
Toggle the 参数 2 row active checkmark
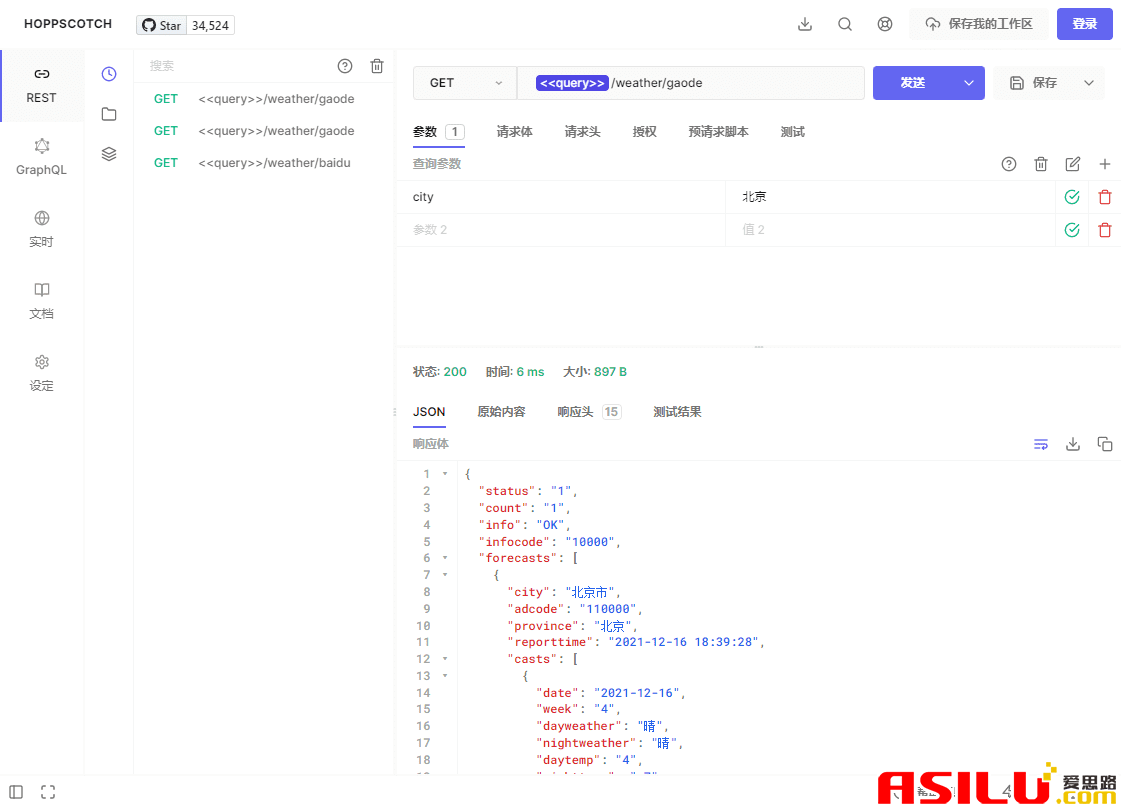pos(1072,230)
